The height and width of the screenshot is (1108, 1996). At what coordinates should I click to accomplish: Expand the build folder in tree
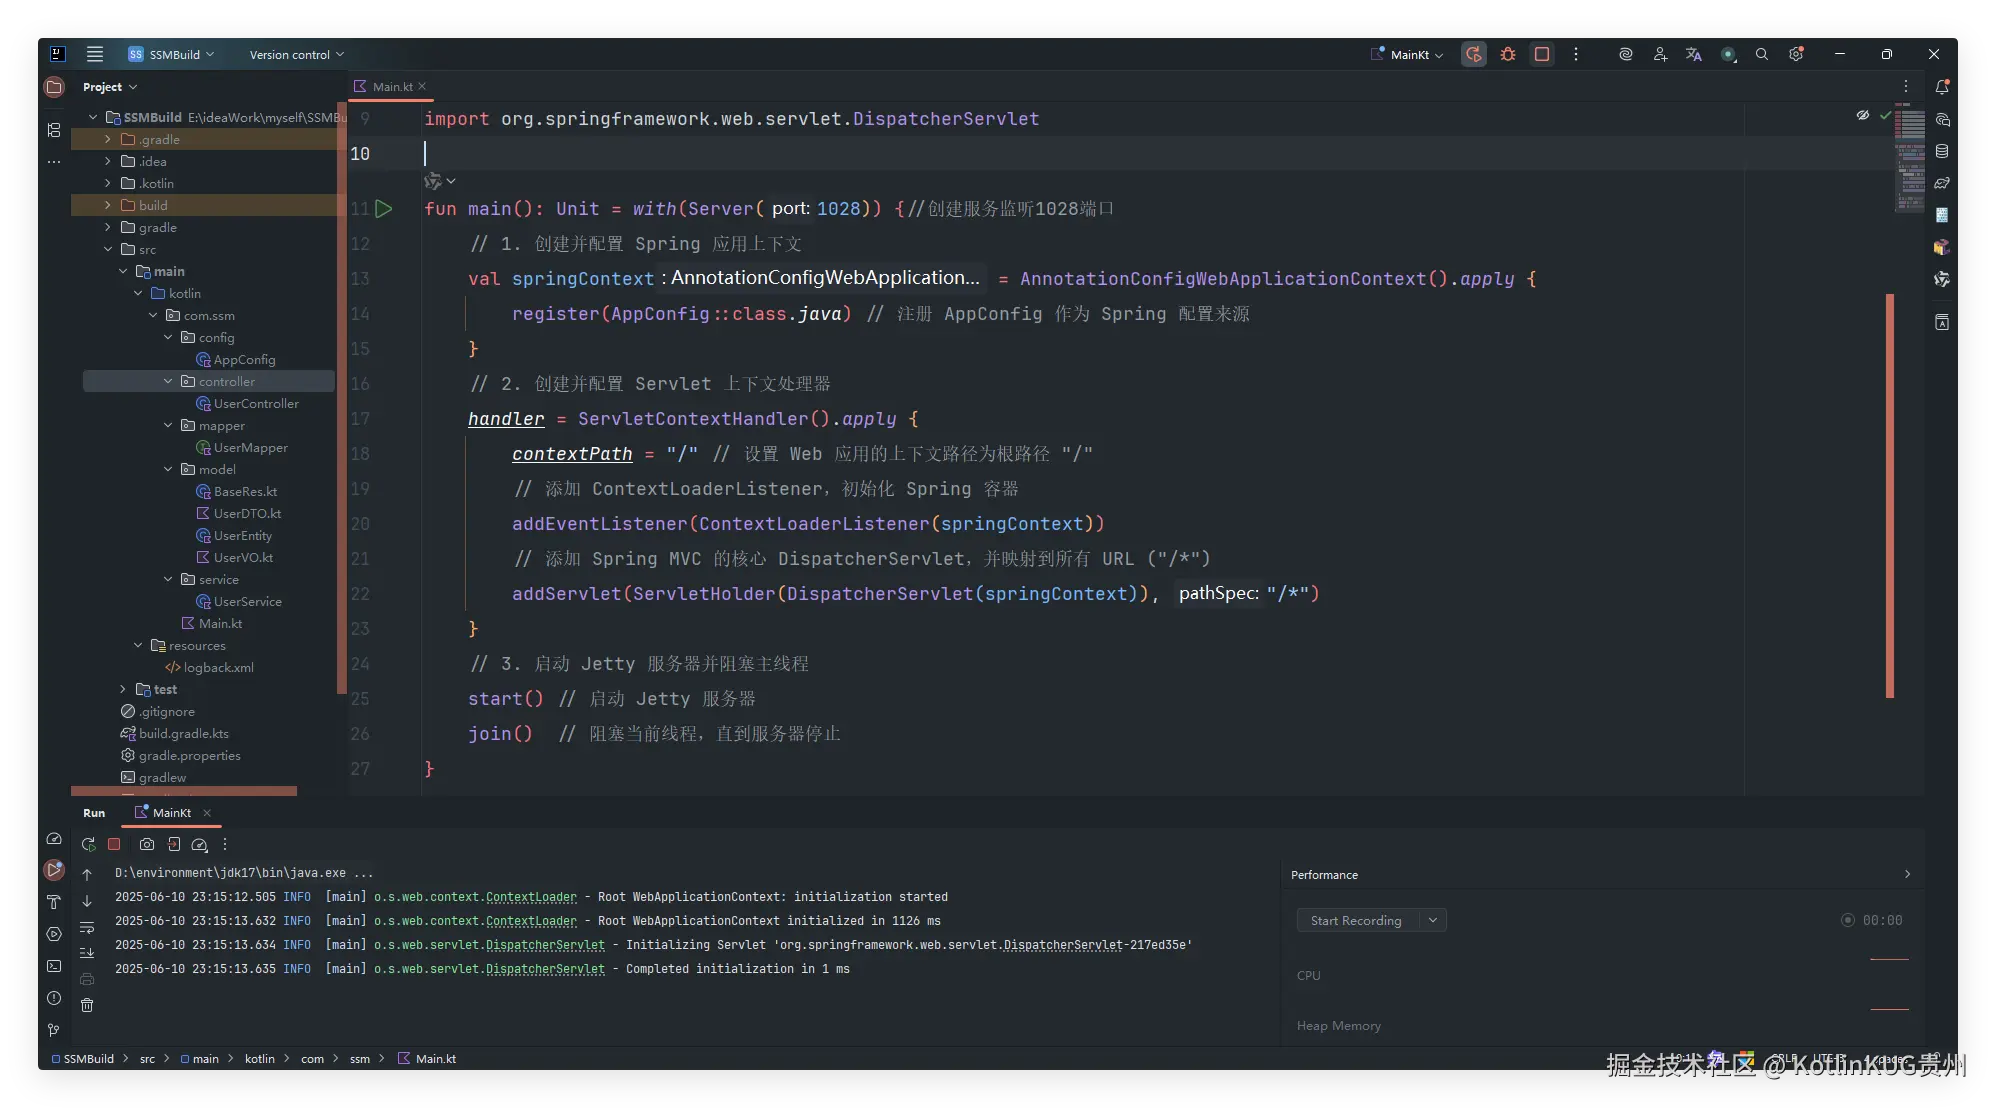[108, 205]
